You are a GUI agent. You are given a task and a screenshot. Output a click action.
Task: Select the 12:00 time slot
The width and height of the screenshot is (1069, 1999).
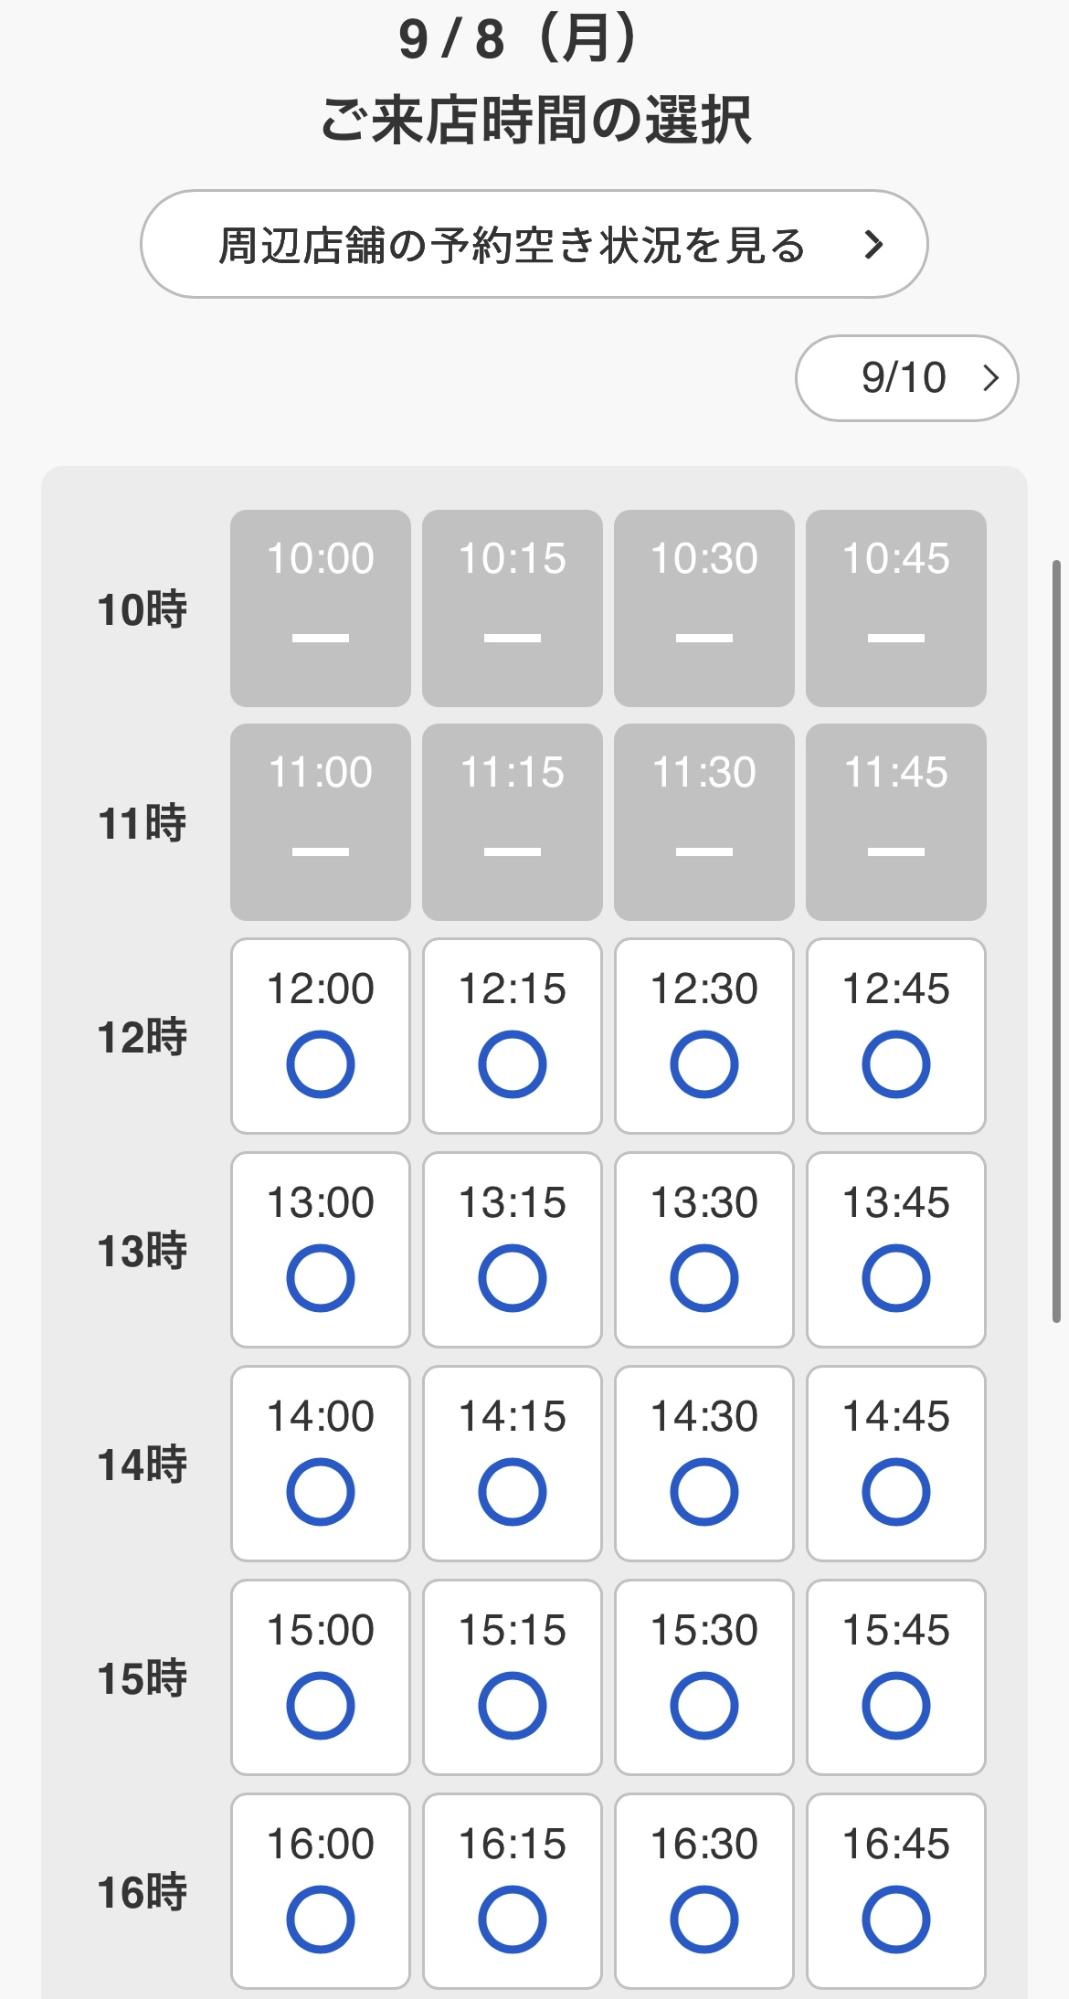pos(320,1036)
